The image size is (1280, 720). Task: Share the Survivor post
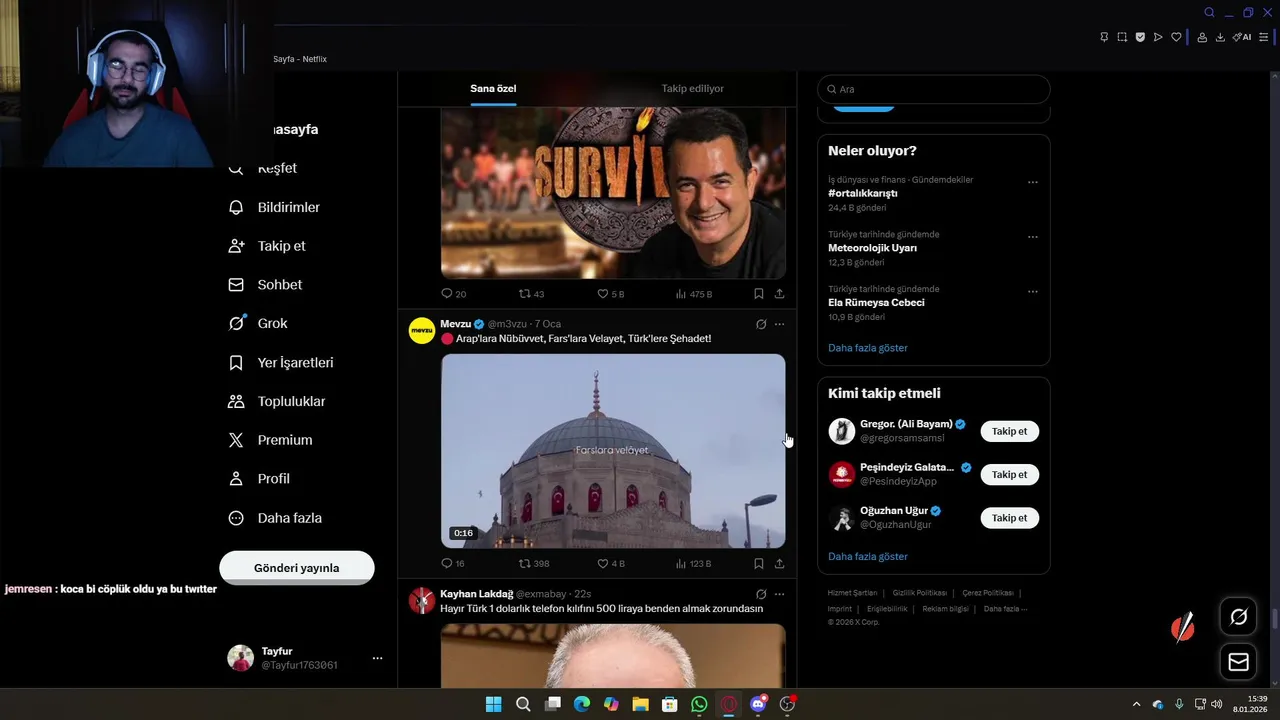click(779, 294)
